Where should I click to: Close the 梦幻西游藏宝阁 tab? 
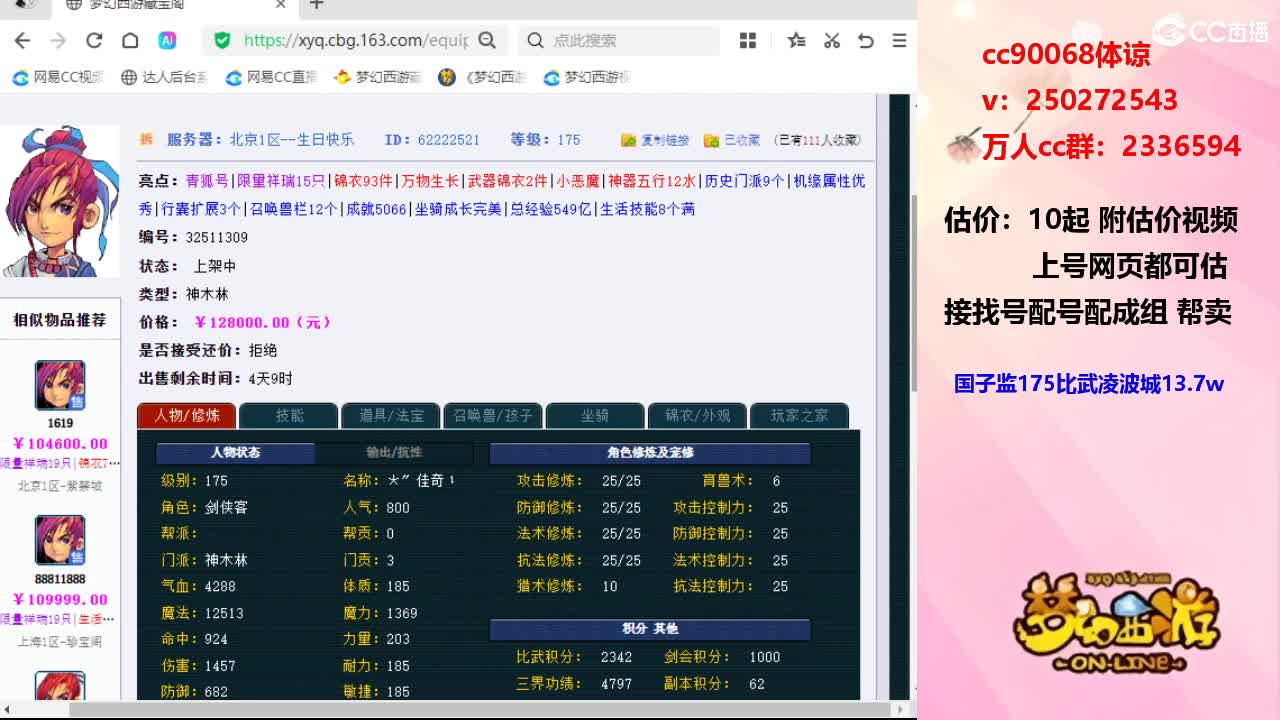coord(281,5)
